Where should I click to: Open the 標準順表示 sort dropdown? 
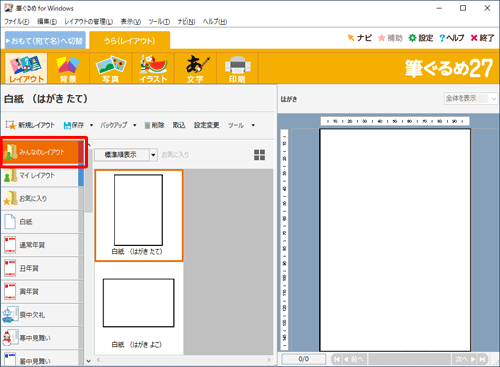[153, 155]
